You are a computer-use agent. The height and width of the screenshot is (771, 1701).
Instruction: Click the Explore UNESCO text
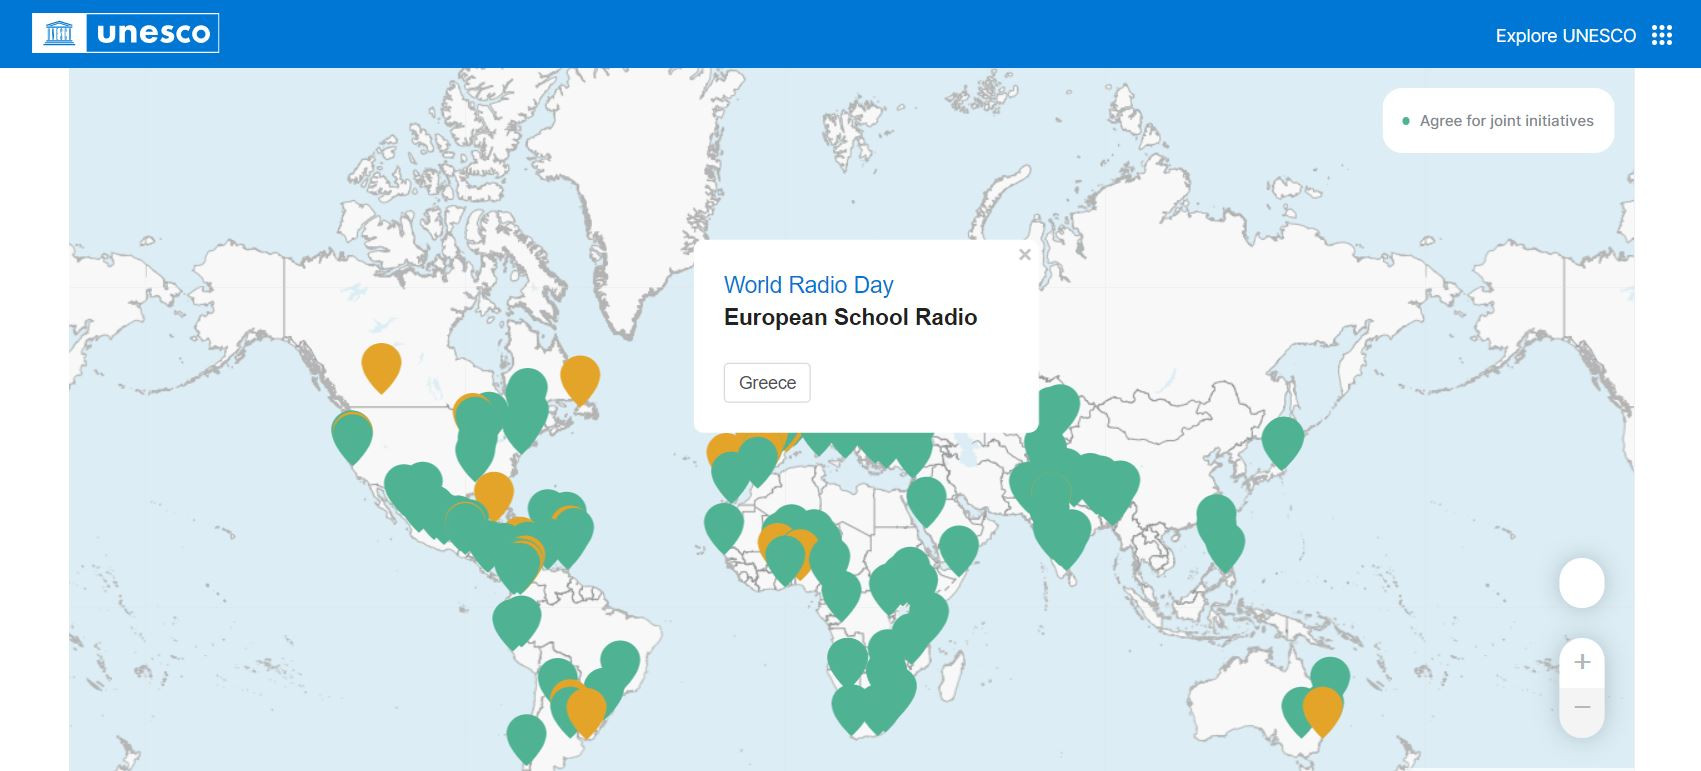click(1565, 36)
